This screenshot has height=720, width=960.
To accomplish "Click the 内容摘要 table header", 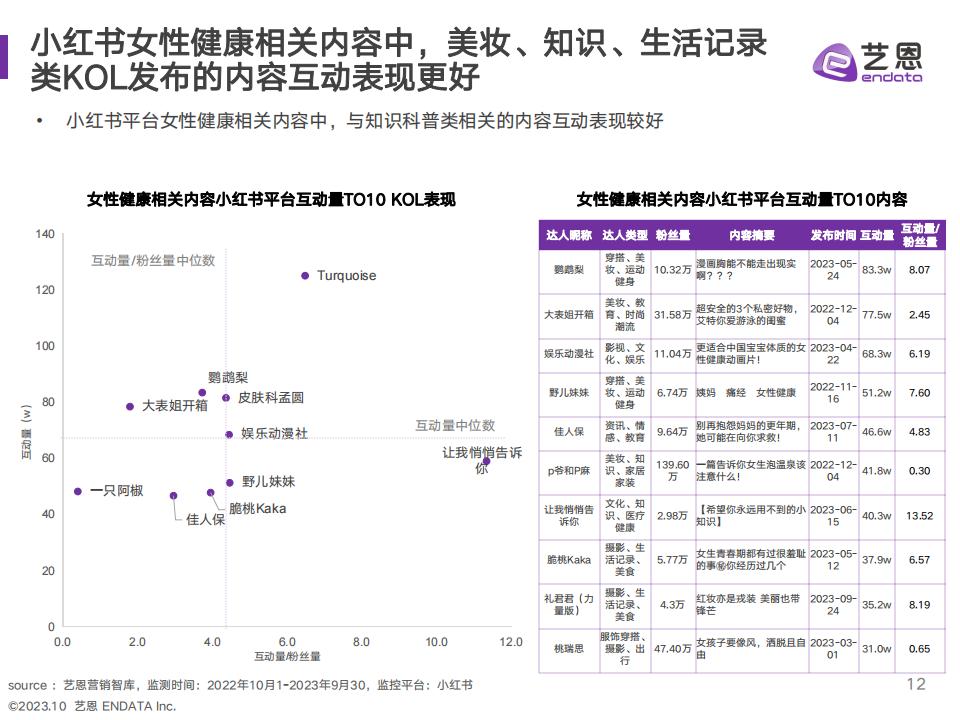I will pyautogui.click(x=751, y=235).
